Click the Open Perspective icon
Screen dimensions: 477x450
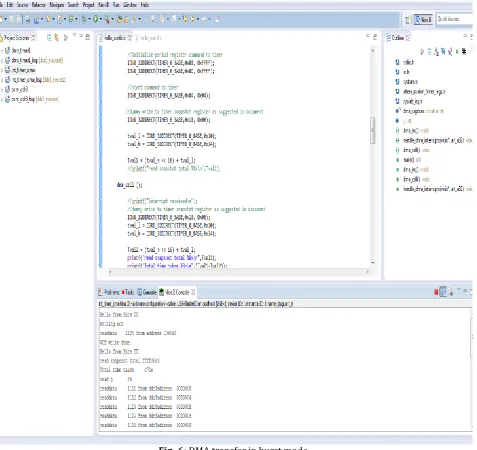pos(407,20)
